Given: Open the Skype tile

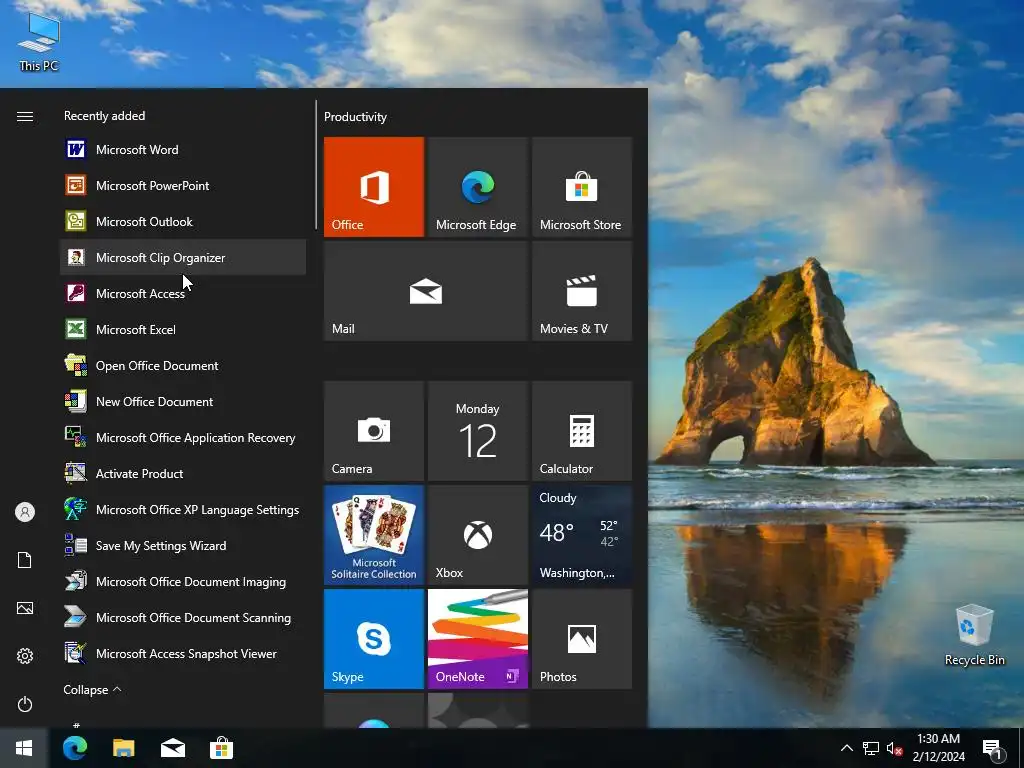Looking at the screenshot, I should [374, 639].
